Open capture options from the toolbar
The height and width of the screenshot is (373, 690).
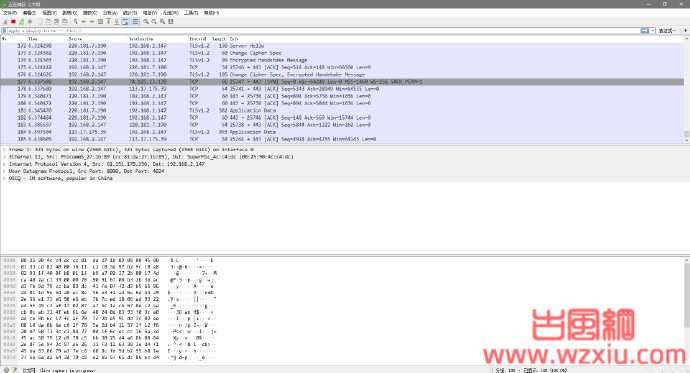point(30,22)
